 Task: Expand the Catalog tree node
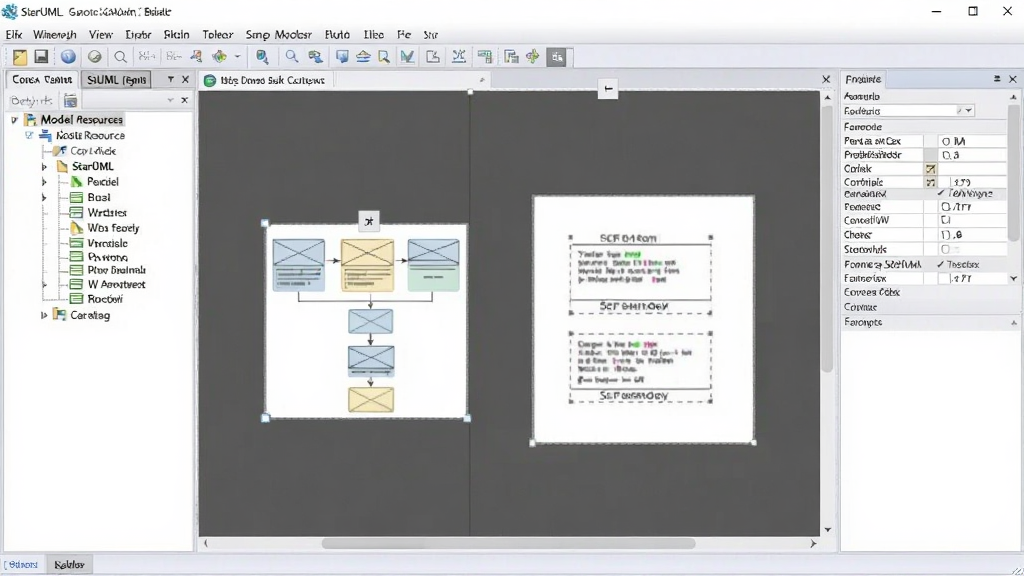(x=44, y=315)
